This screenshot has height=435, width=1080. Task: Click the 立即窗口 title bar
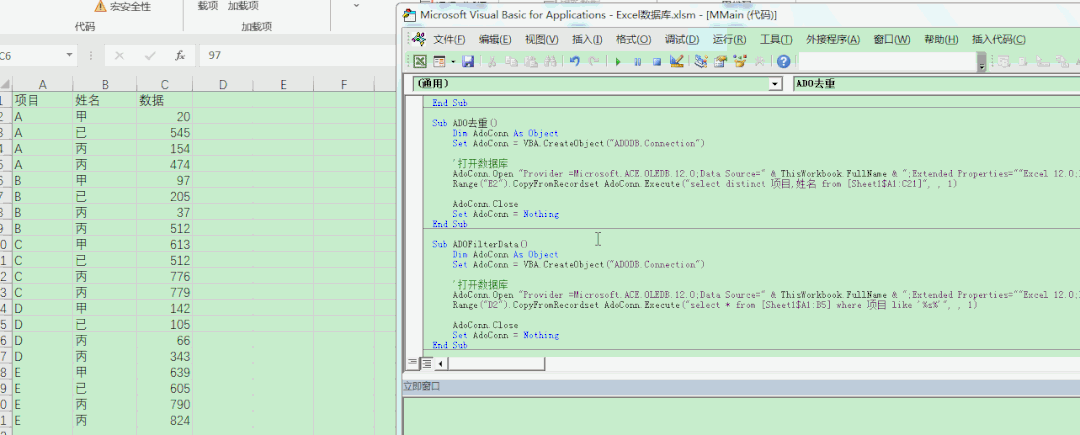coord(741,387)
